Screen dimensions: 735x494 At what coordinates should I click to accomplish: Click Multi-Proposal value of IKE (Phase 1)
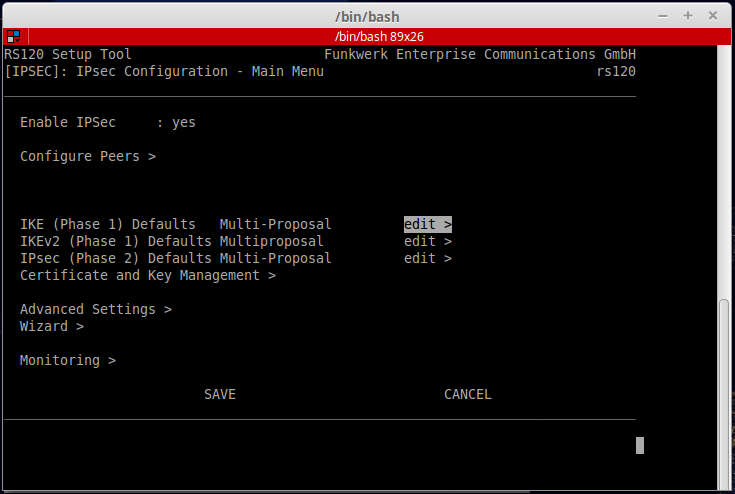[x=275, y=224]
